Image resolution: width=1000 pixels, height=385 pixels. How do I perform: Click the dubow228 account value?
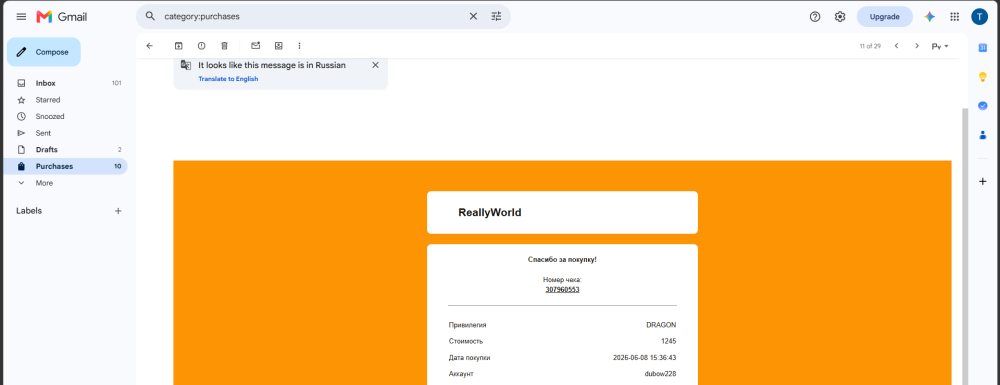click(x=660, y=374)
